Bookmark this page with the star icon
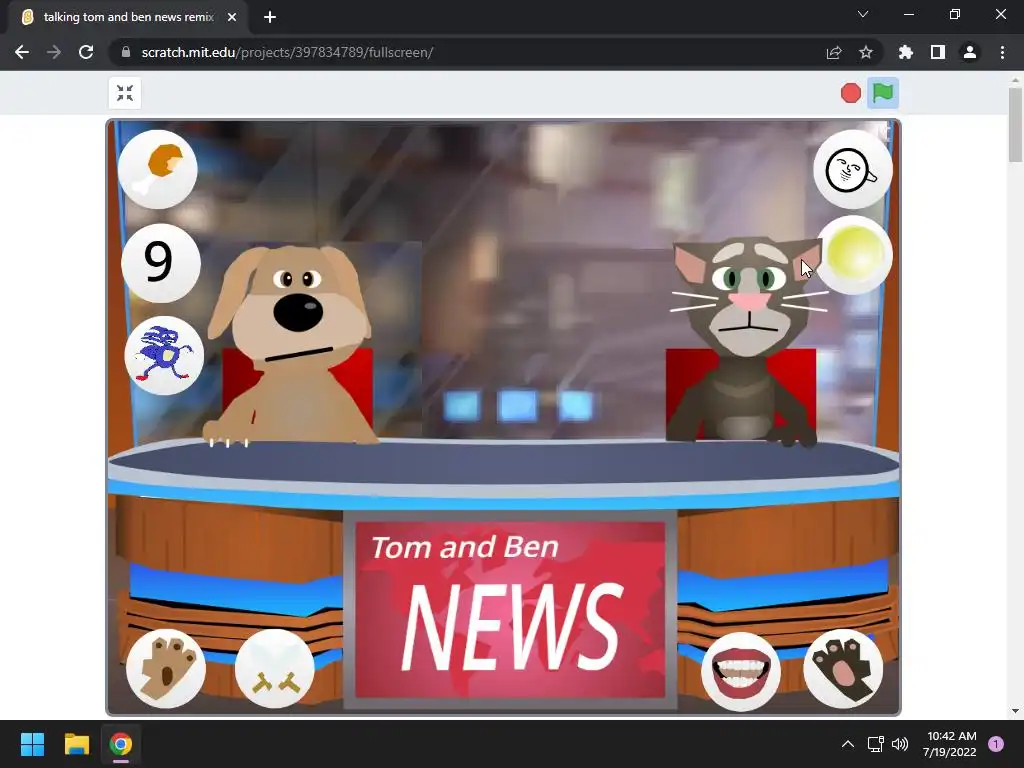 coord(866,52)
